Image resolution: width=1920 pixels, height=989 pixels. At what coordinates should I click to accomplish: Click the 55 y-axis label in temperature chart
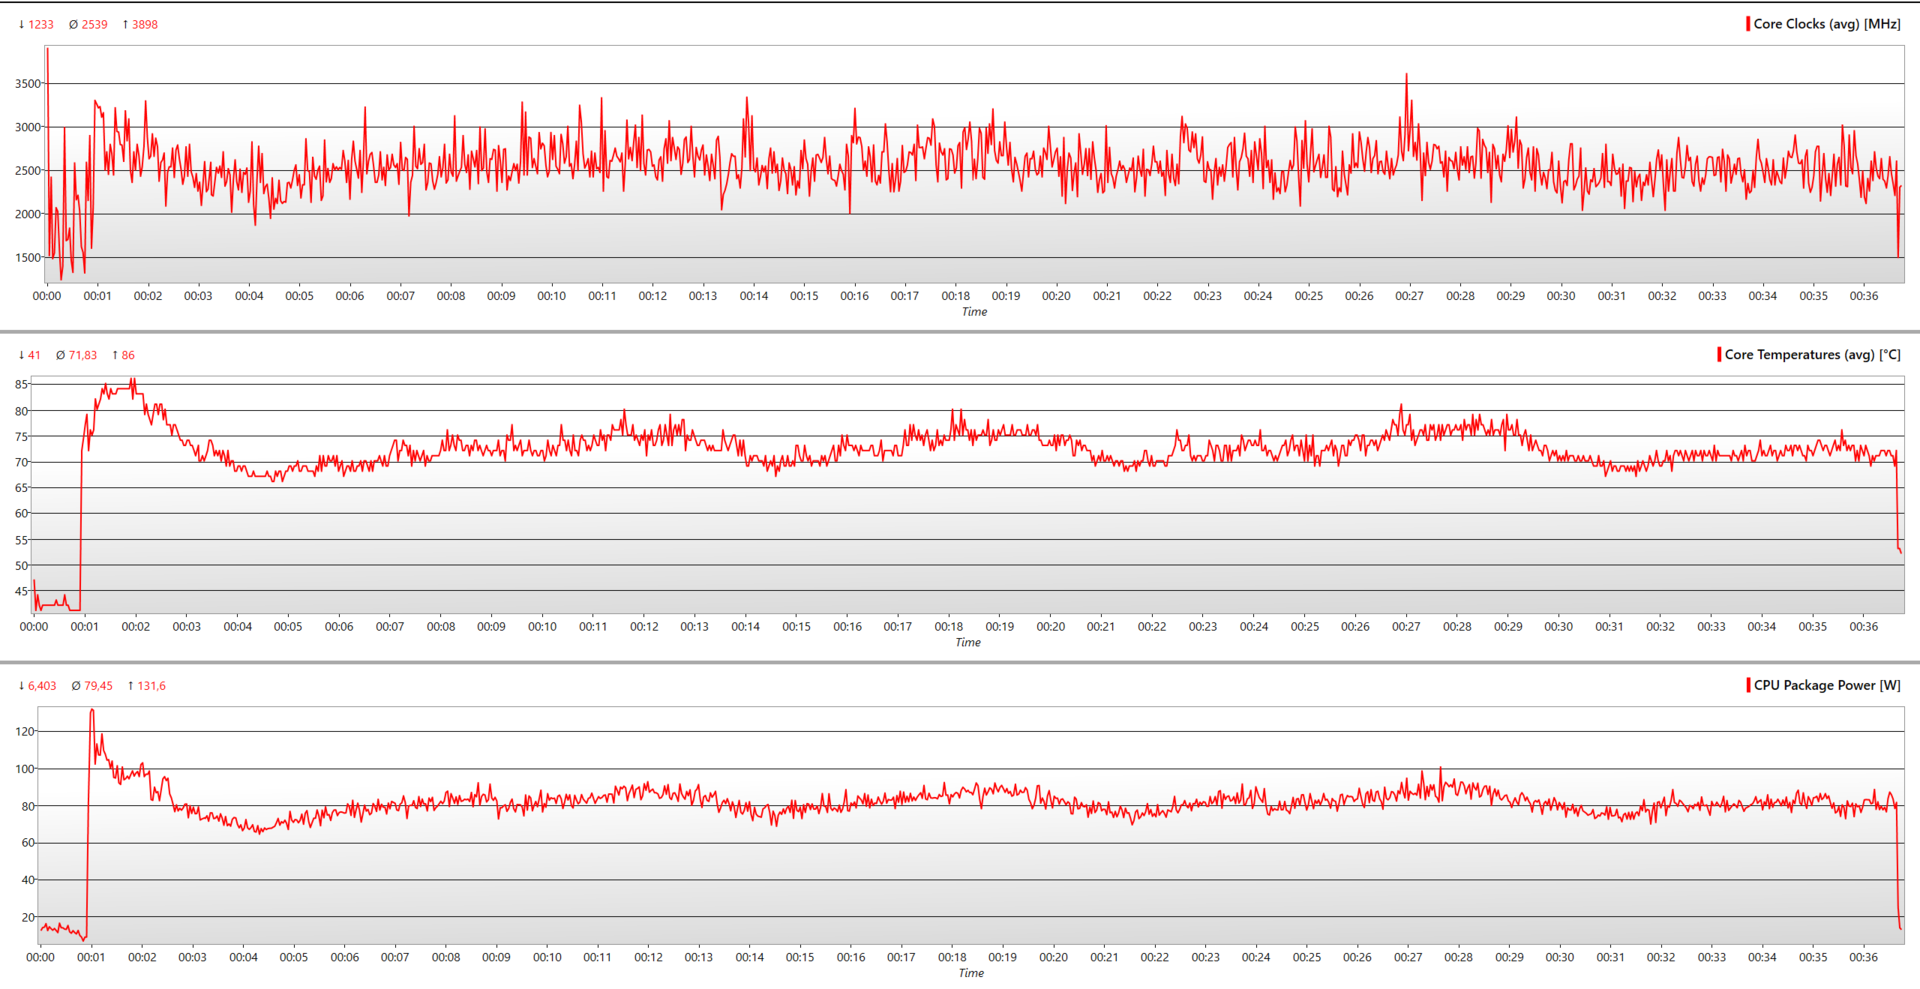[x=22, y=540]
